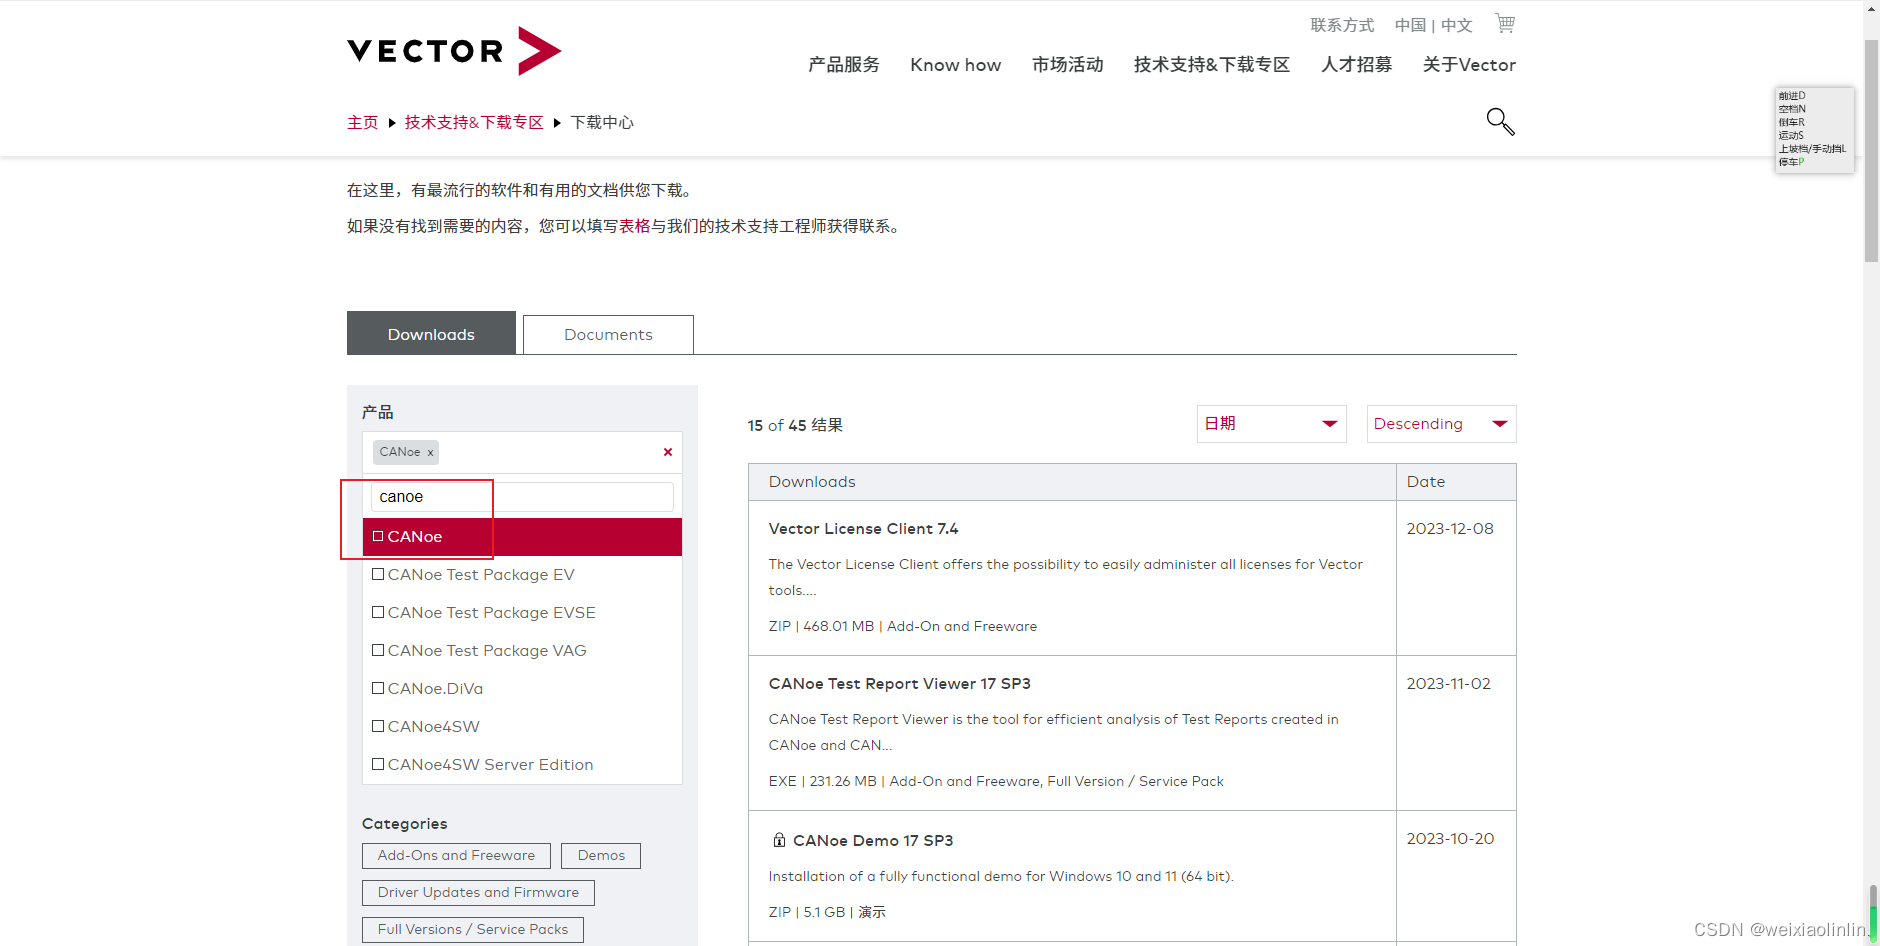The image size is (1880, 946).
Task: Switch to the Documents tab
Action: pyautogui.click(x=608, y=334)
